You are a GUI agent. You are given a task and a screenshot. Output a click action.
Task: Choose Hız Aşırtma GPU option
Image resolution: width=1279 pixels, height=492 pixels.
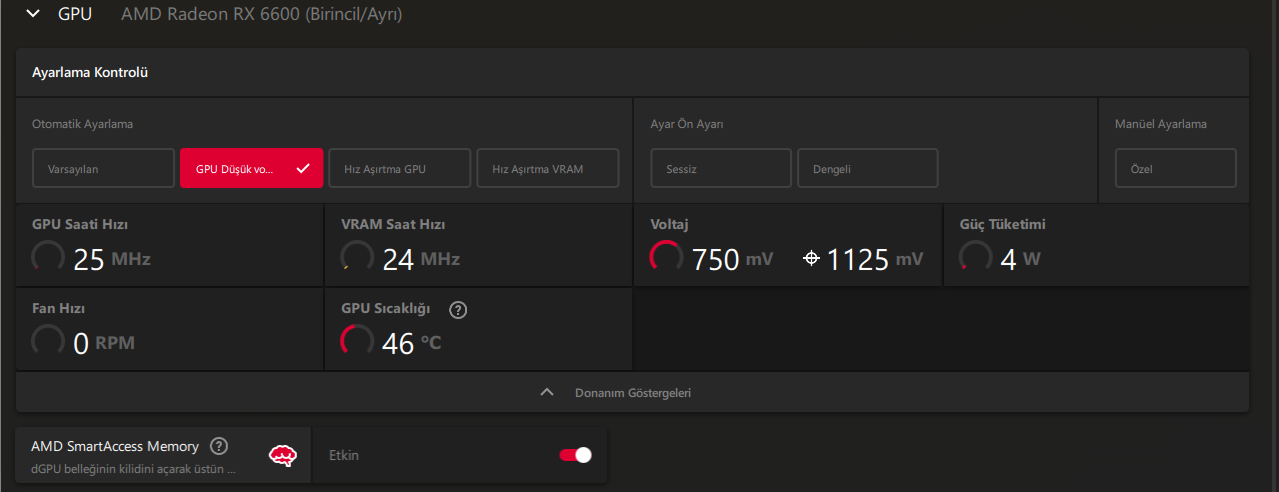point(399,168)
